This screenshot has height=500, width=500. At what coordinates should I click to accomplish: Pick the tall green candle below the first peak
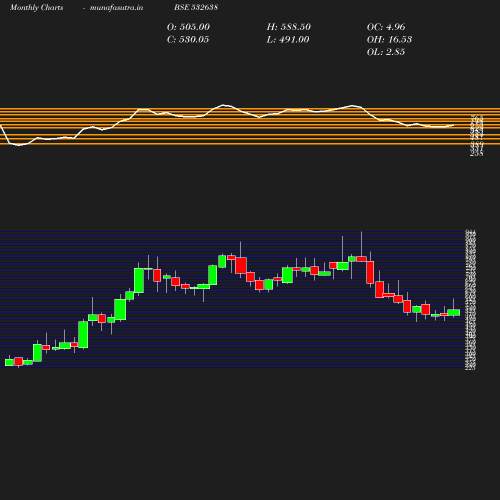[139, 281]
